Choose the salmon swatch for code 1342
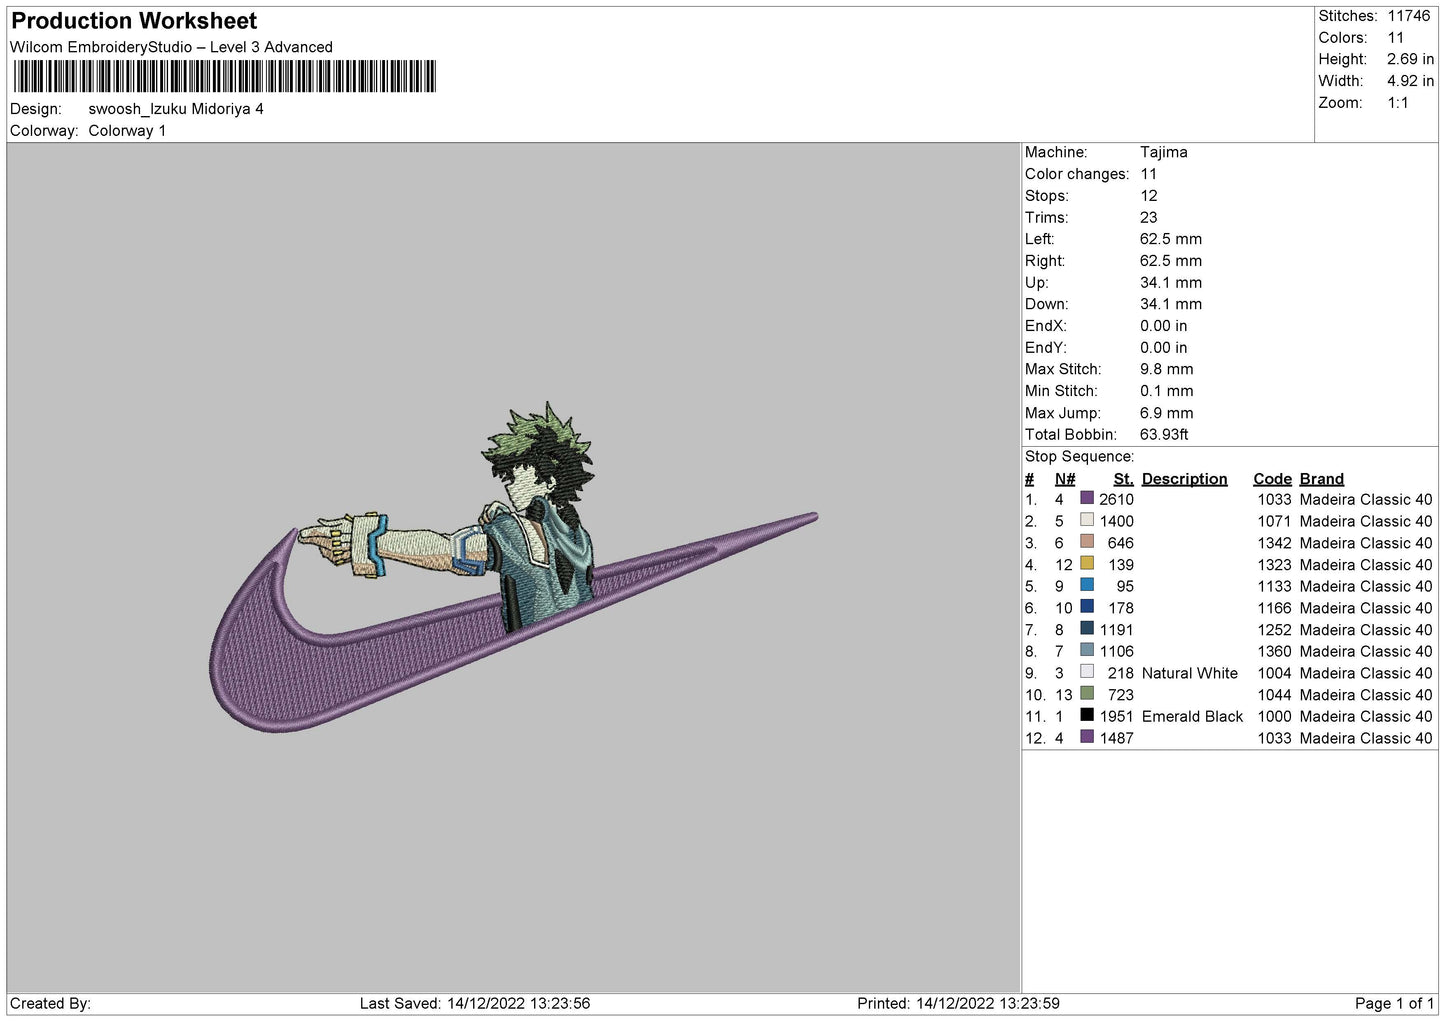This screenshot has height=1021, width=1445. (x=1086, y=542)
